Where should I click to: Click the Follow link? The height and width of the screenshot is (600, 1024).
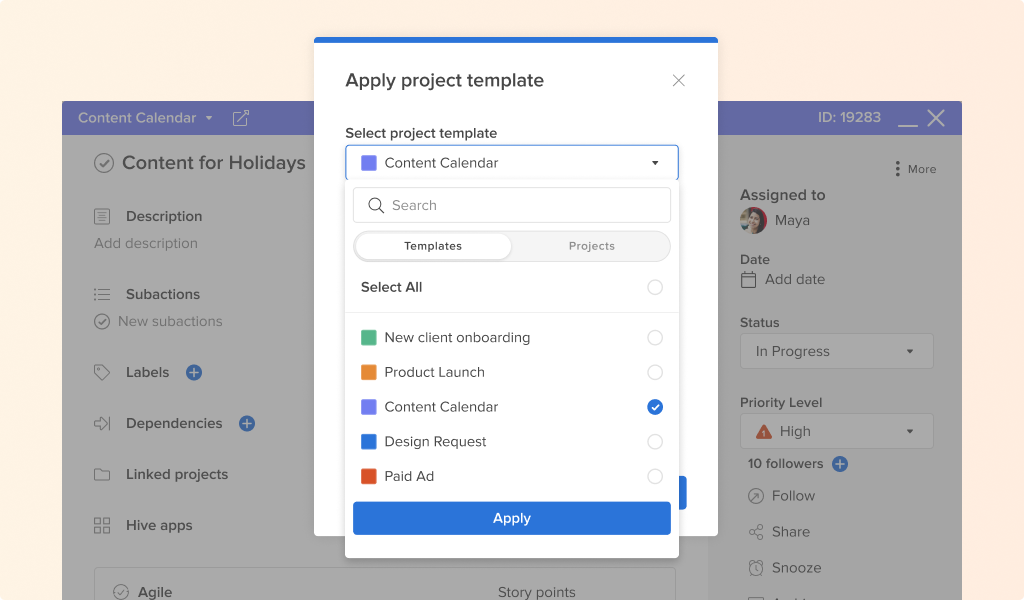tap(793, 496)
